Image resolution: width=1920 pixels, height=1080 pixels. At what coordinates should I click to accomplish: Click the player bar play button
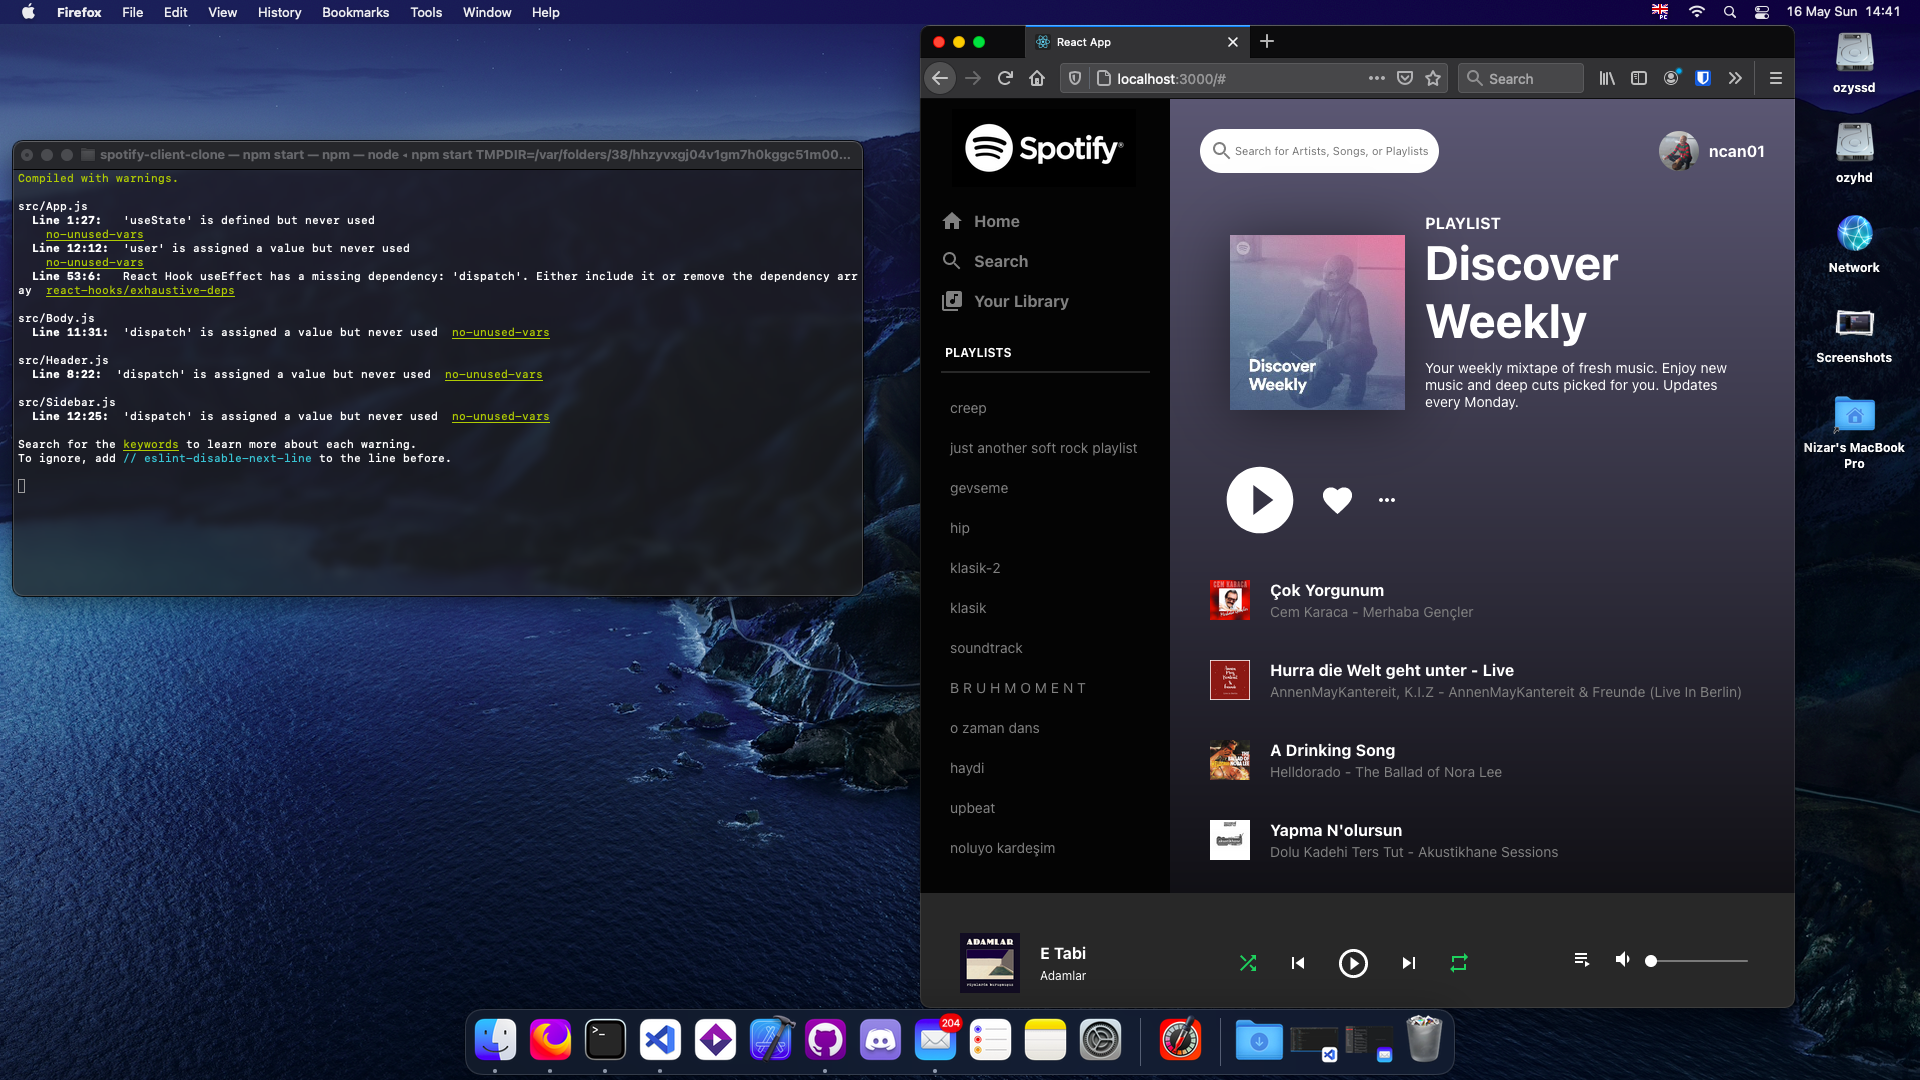click(1353, 963)
